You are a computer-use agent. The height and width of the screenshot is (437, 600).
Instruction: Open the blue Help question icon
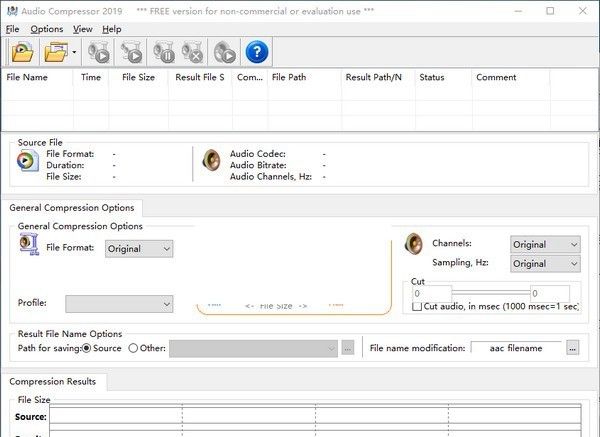pyautogui.click(x=257, y=52)
